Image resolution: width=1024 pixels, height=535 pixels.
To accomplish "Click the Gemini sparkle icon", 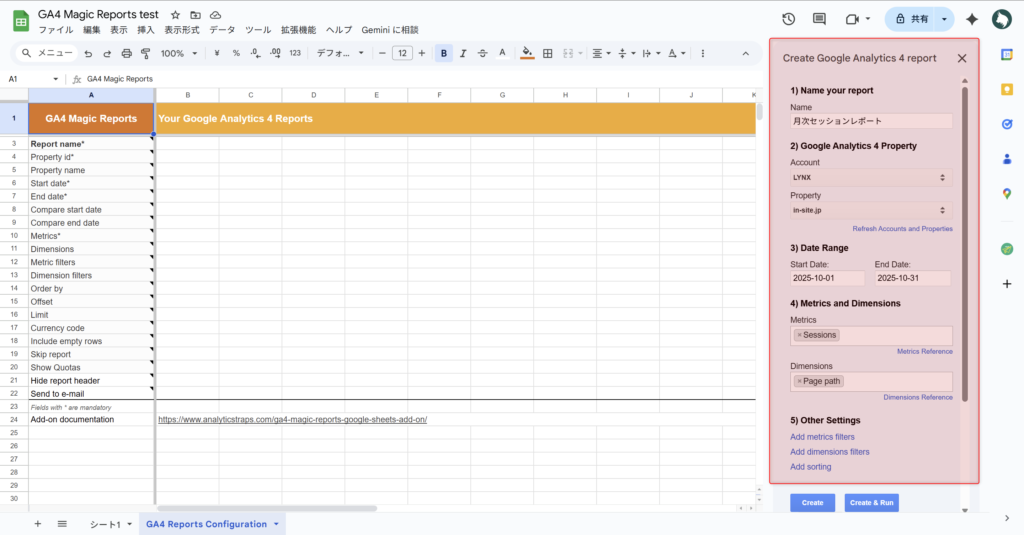I will [x=971, y=19].
